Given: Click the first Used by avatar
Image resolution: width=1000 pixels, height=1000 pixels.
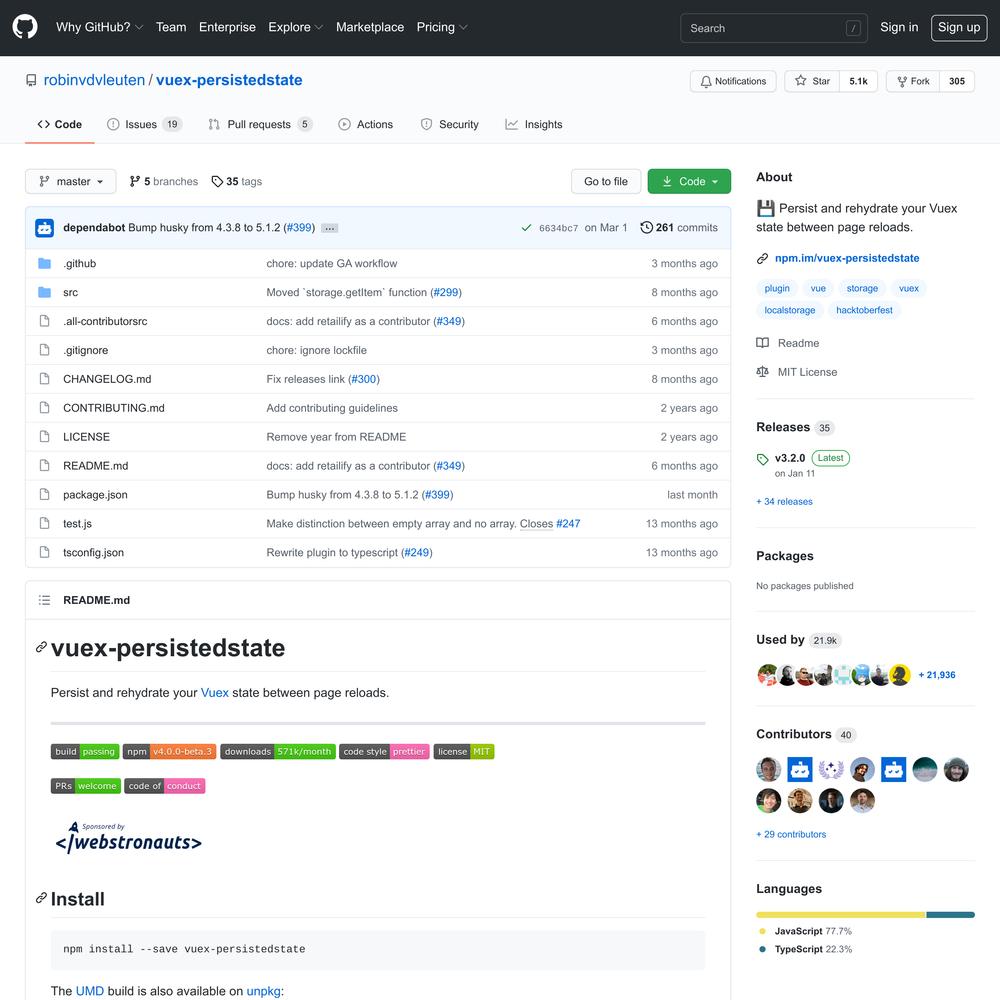Looking at the screenshot, I should point(767,675).
